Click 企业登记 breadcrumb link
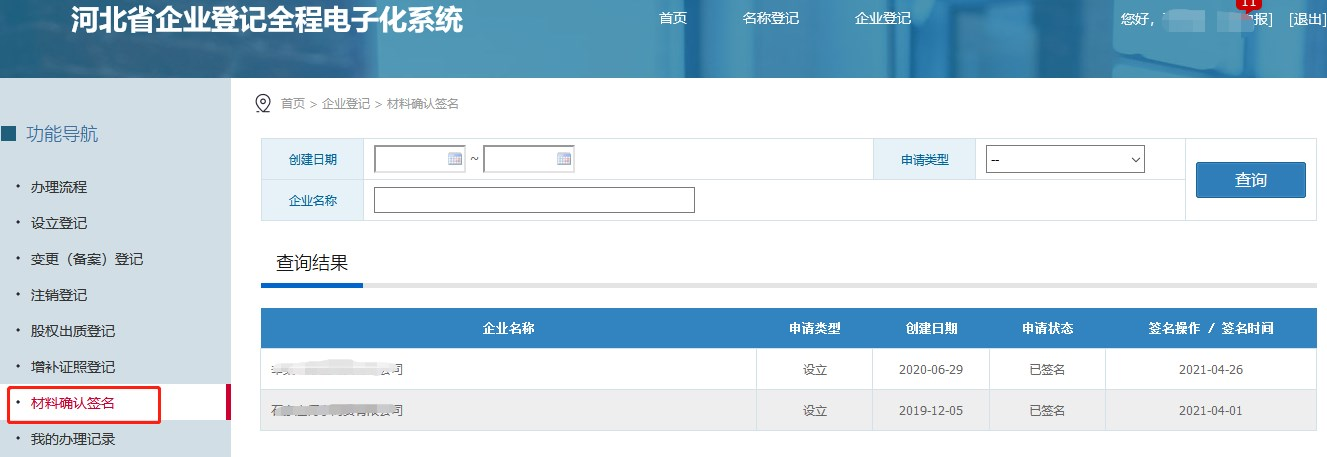1327x457 pixels. pyautogui.click(x=345, y=104)
